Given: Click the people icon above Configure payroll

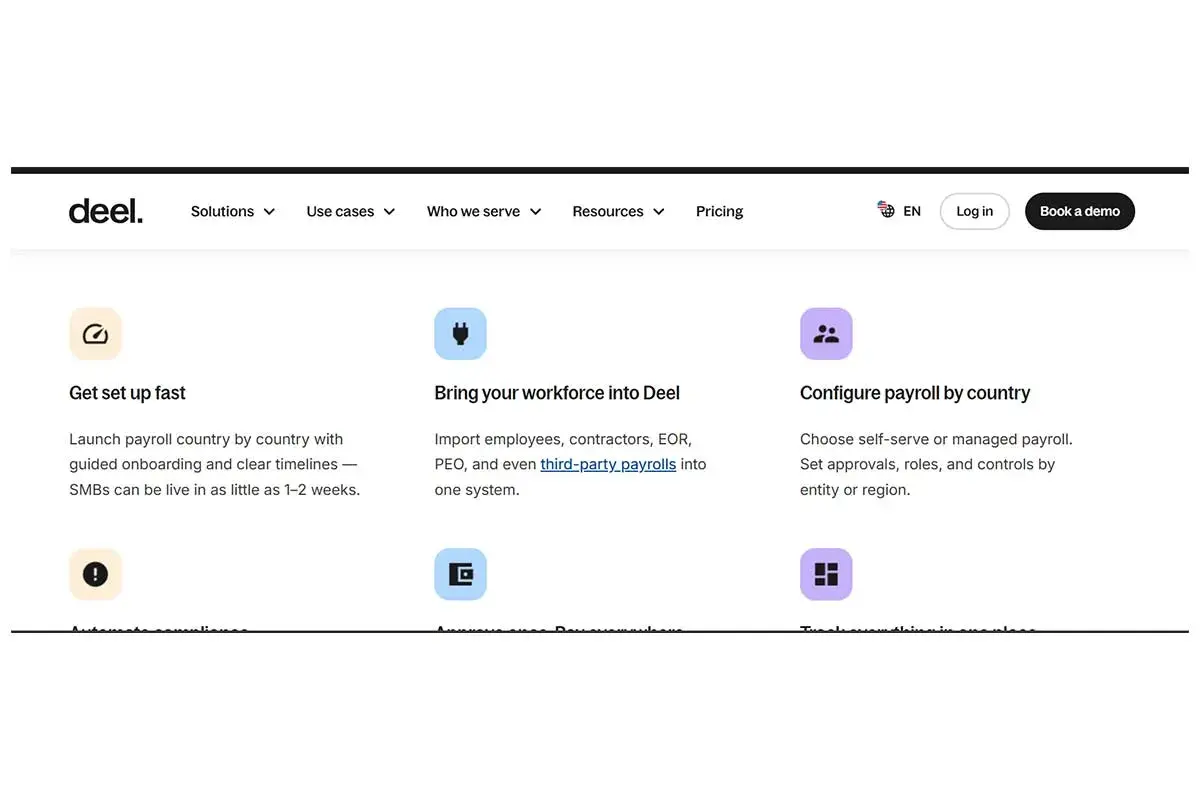Looking at the screenshot, I should [826, 334].
